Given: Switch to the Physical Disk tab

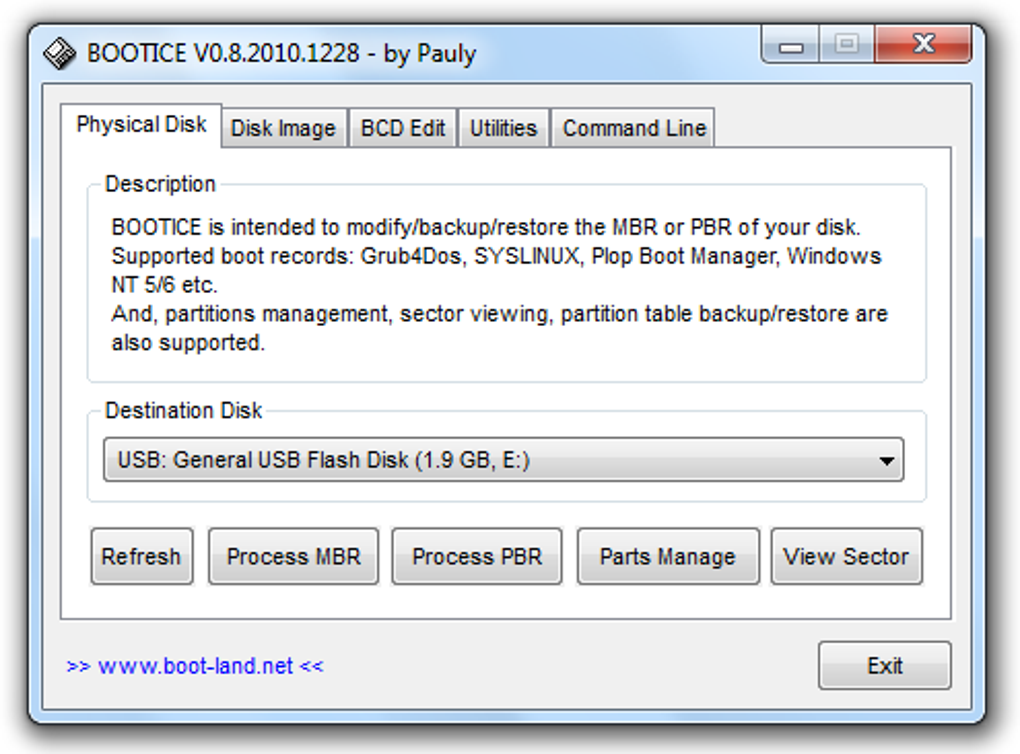Looking at the screenshot, I should (x=141, y=125).
